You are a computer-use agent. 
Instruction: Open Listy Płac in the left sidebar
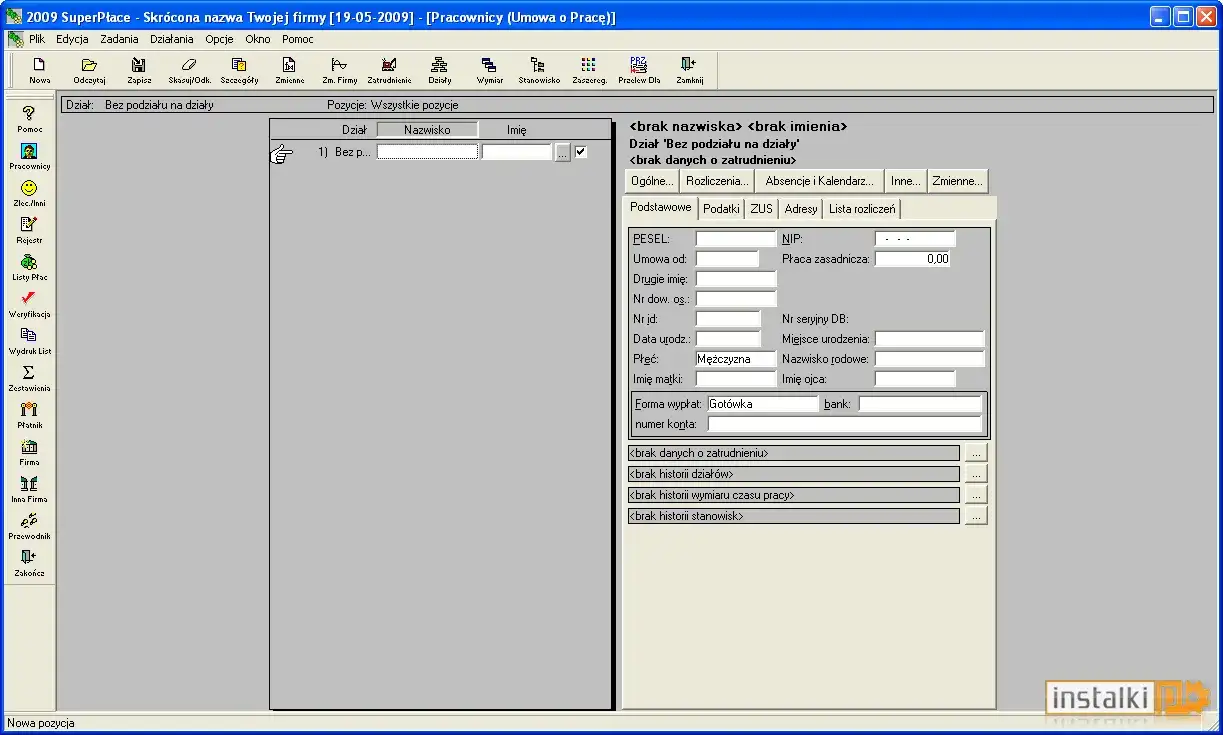pyautogui.click(x=29, y=267)
